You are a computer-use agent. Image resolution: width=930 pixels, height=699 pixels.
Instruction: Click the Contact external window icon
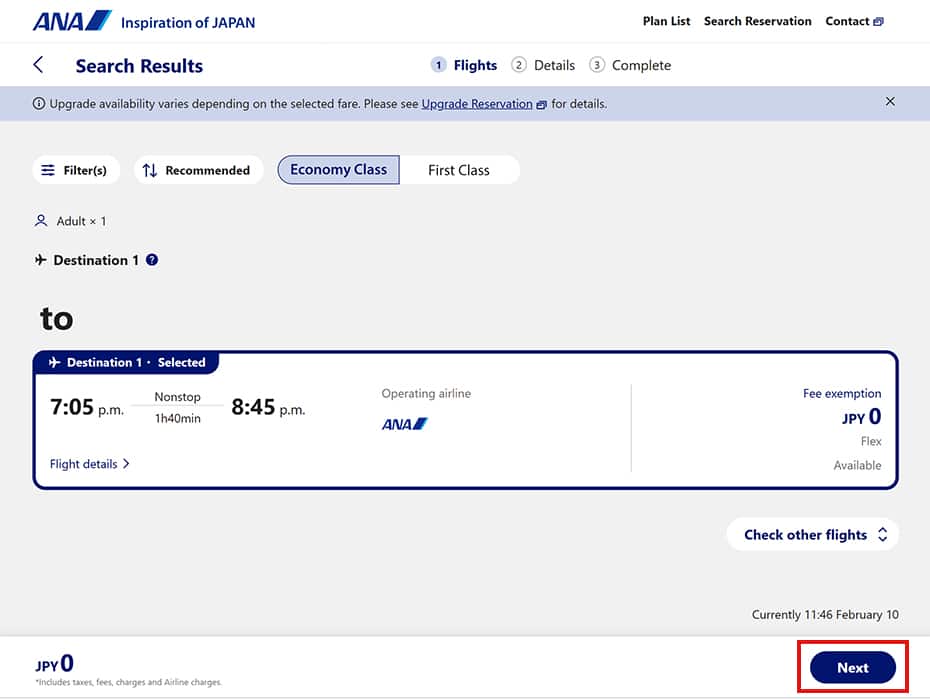[878, 22]
